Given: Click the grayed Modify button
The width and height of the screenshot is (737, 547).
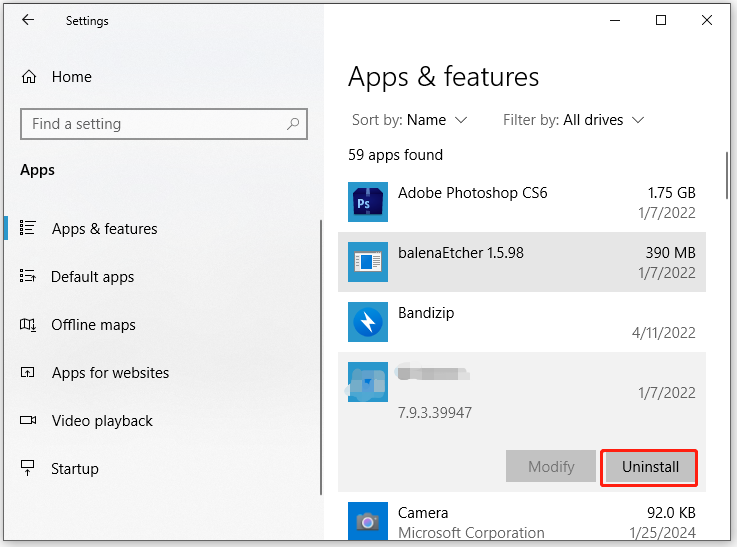Looking at the screenshot, I should 551,467.
